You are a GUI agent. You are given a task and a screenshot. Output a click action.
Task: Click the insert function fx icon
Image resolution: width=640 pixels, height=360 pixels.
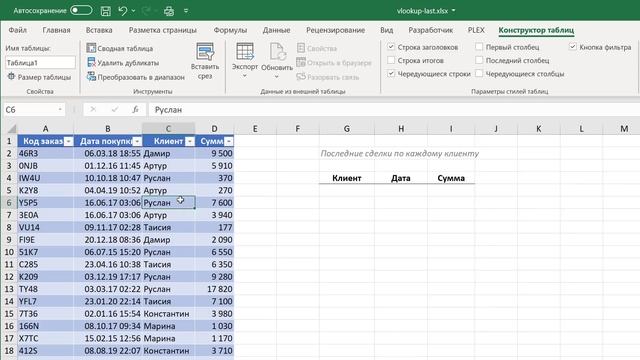pyautogui.click(x=136, y=109)
